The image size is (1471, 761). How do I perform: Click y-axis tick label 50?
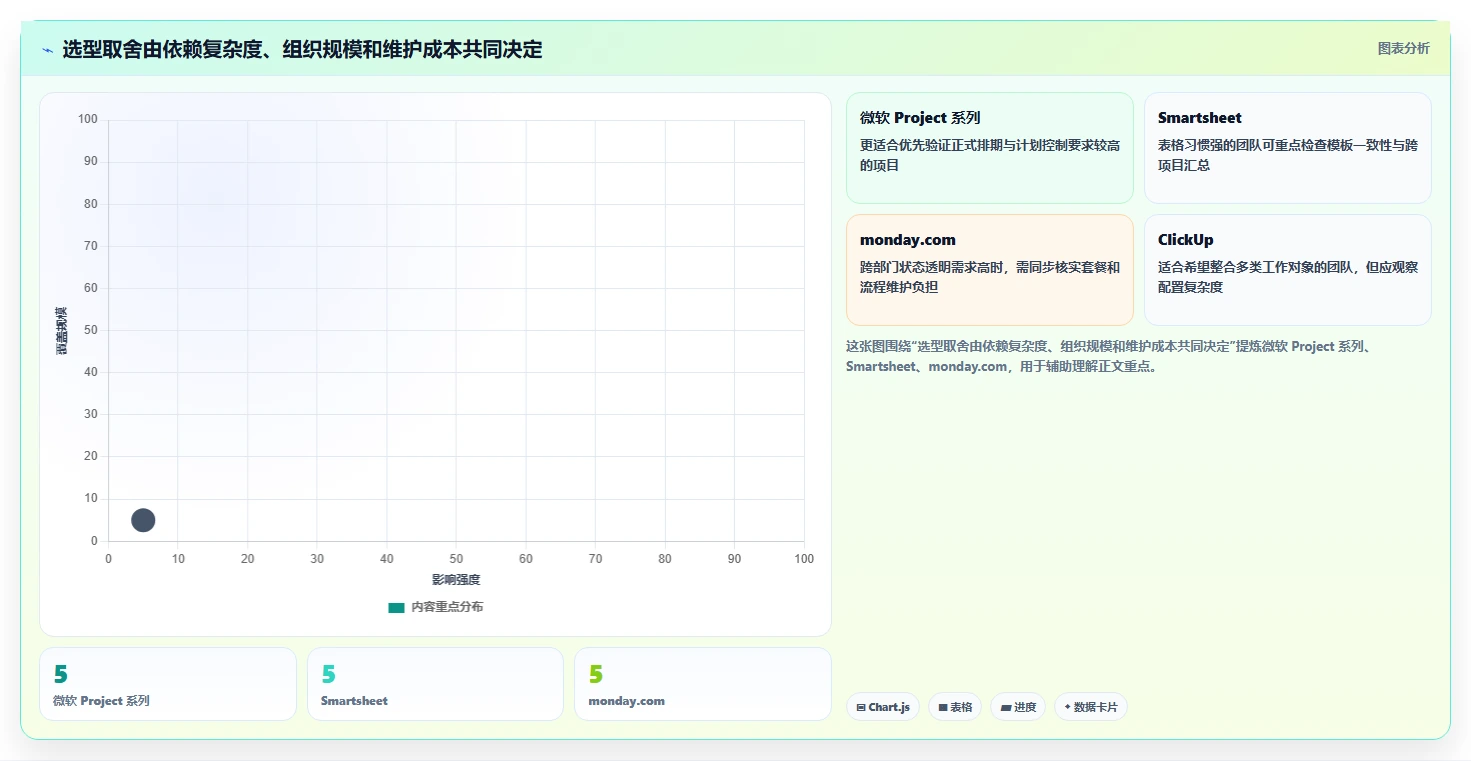pyautogui.click(x=91, y=330)
